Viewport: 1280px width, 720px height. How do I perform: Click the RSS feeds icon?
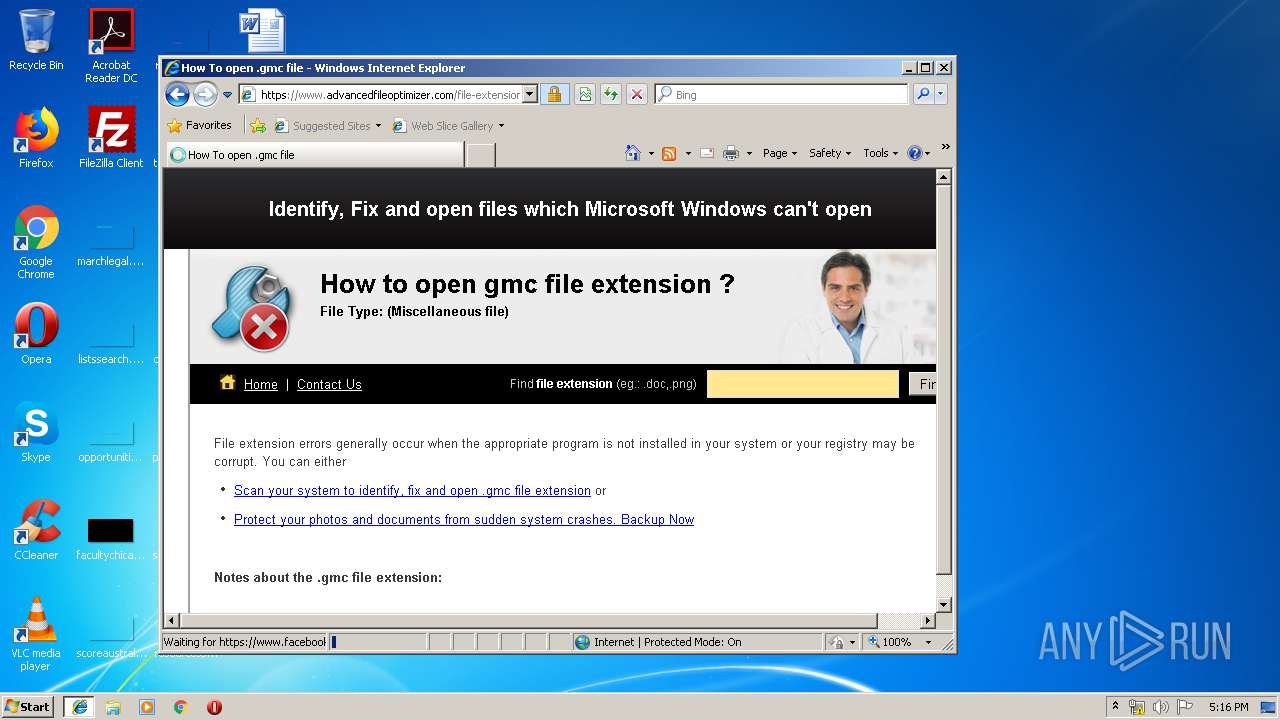click(669, 153)
